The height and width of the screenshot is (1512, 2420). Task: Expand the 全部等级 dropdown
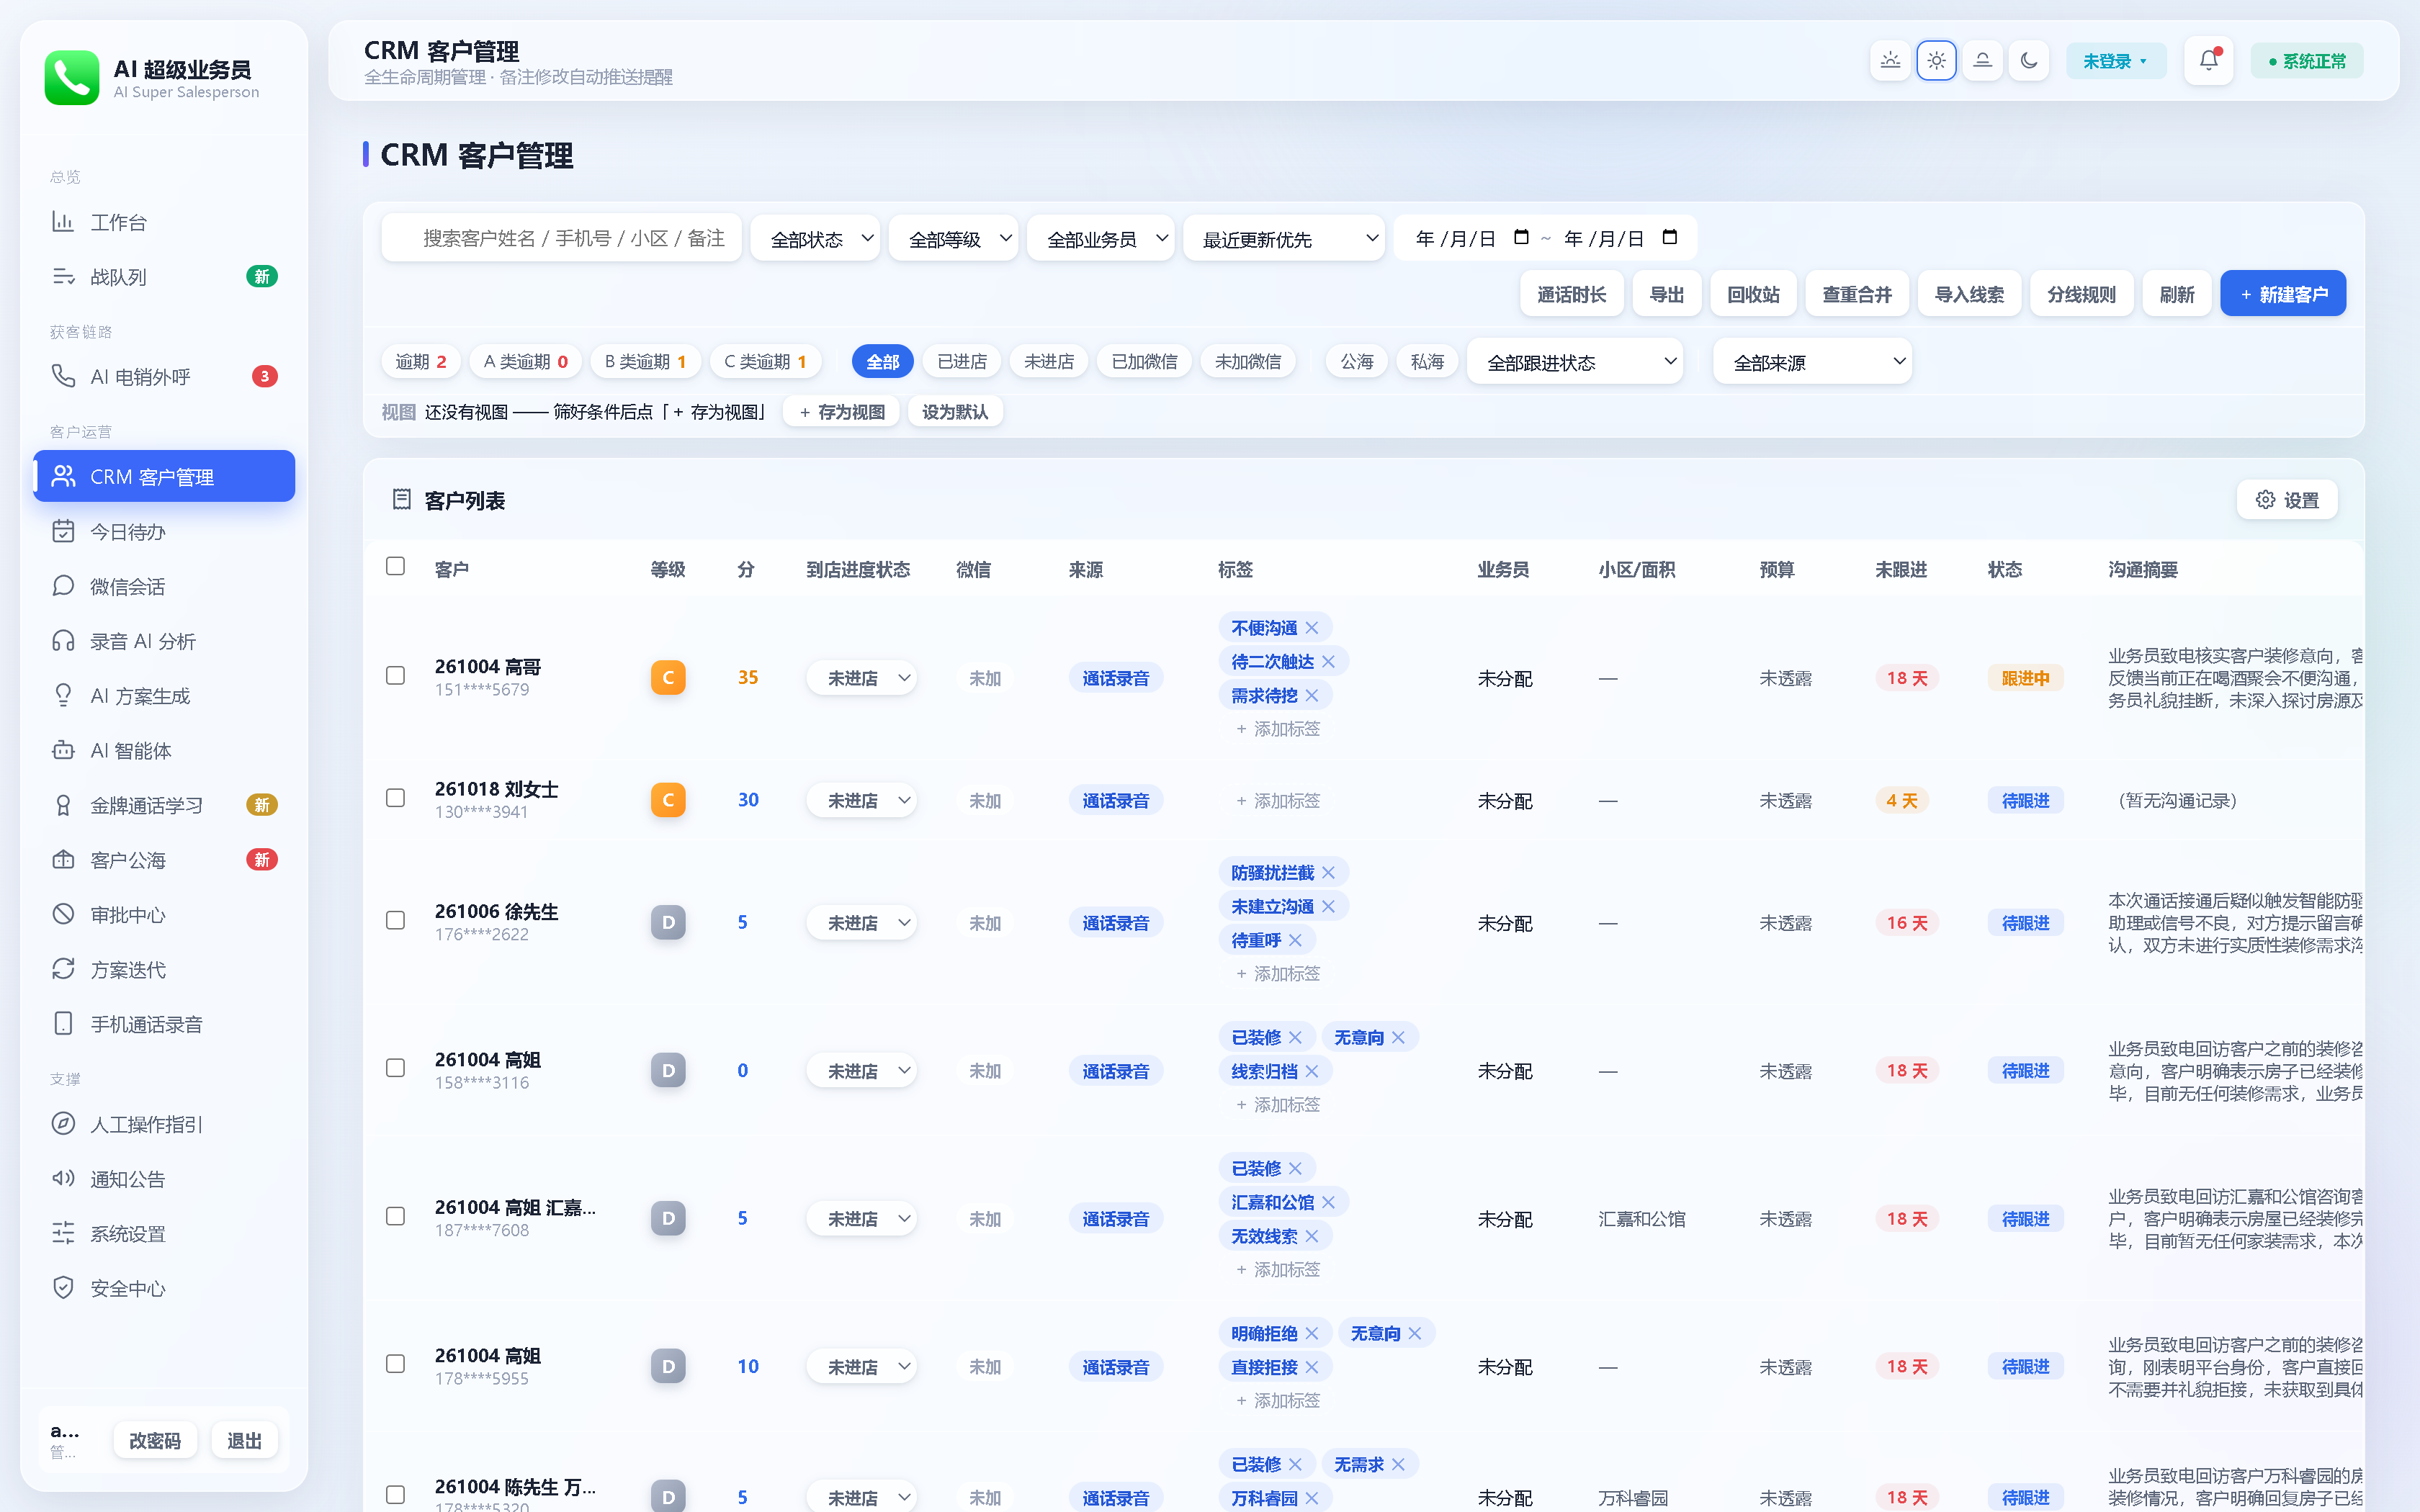[953, 239]
